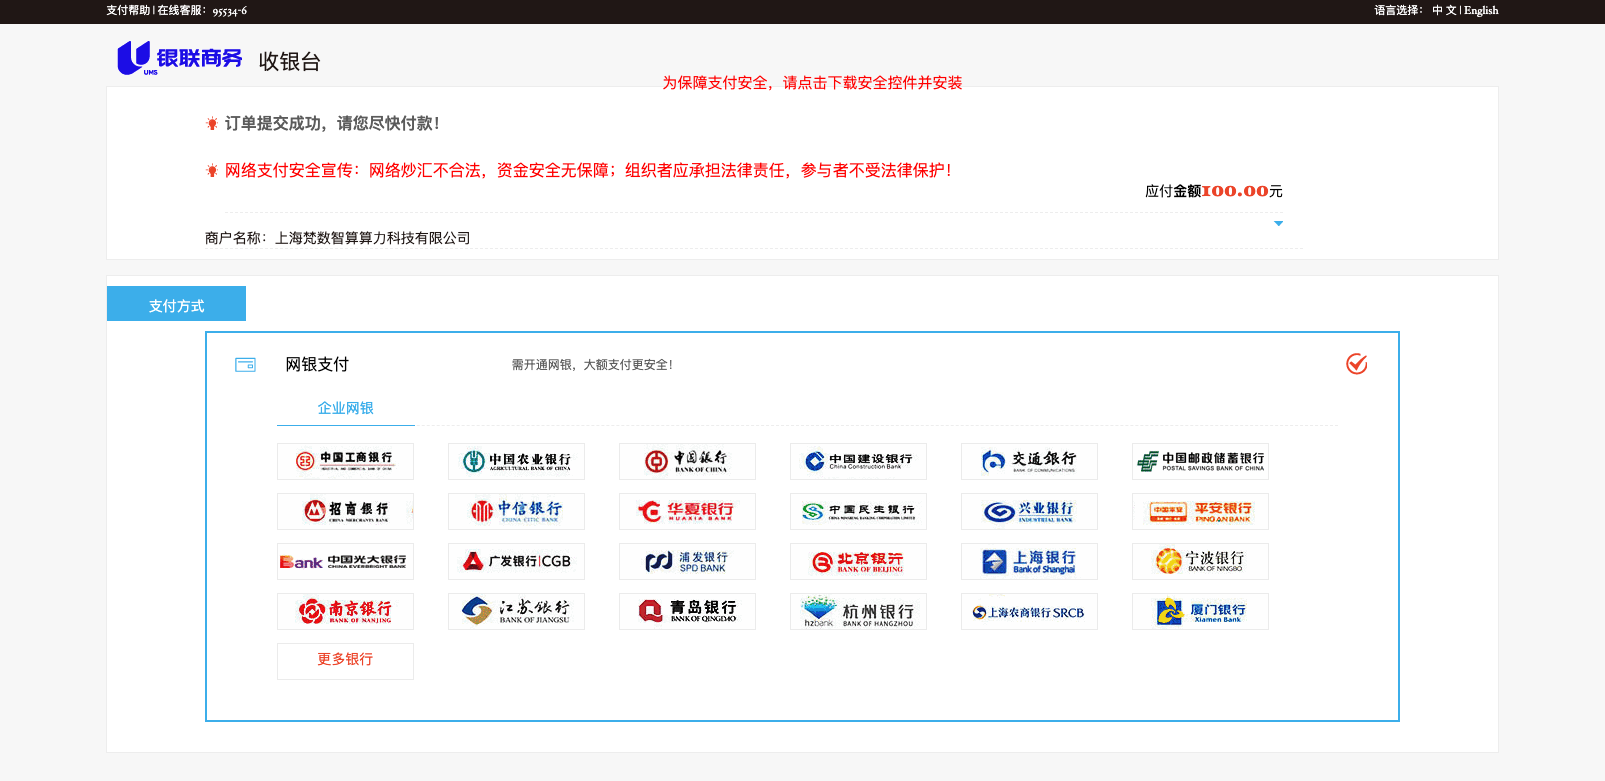Select Bank of Beijing (北京银行)
This screenshot has height=781, width=1605.
tap(858, 561)
